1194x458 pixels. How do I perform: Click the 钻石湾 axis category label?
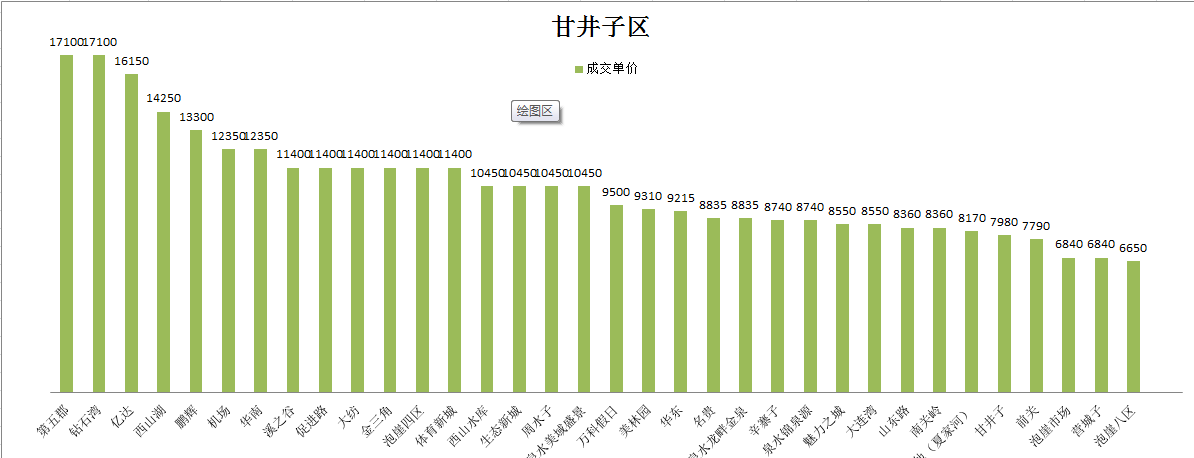86,421
